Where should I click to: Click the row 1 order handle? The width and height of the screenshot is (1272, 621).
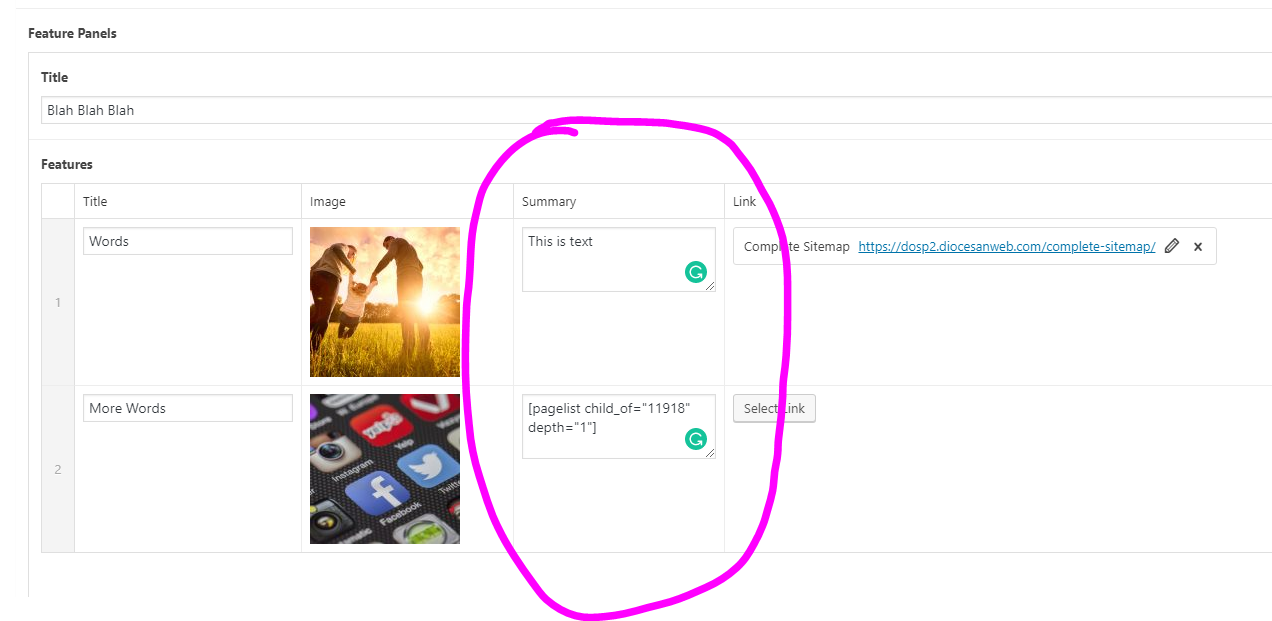coord(58,302)
